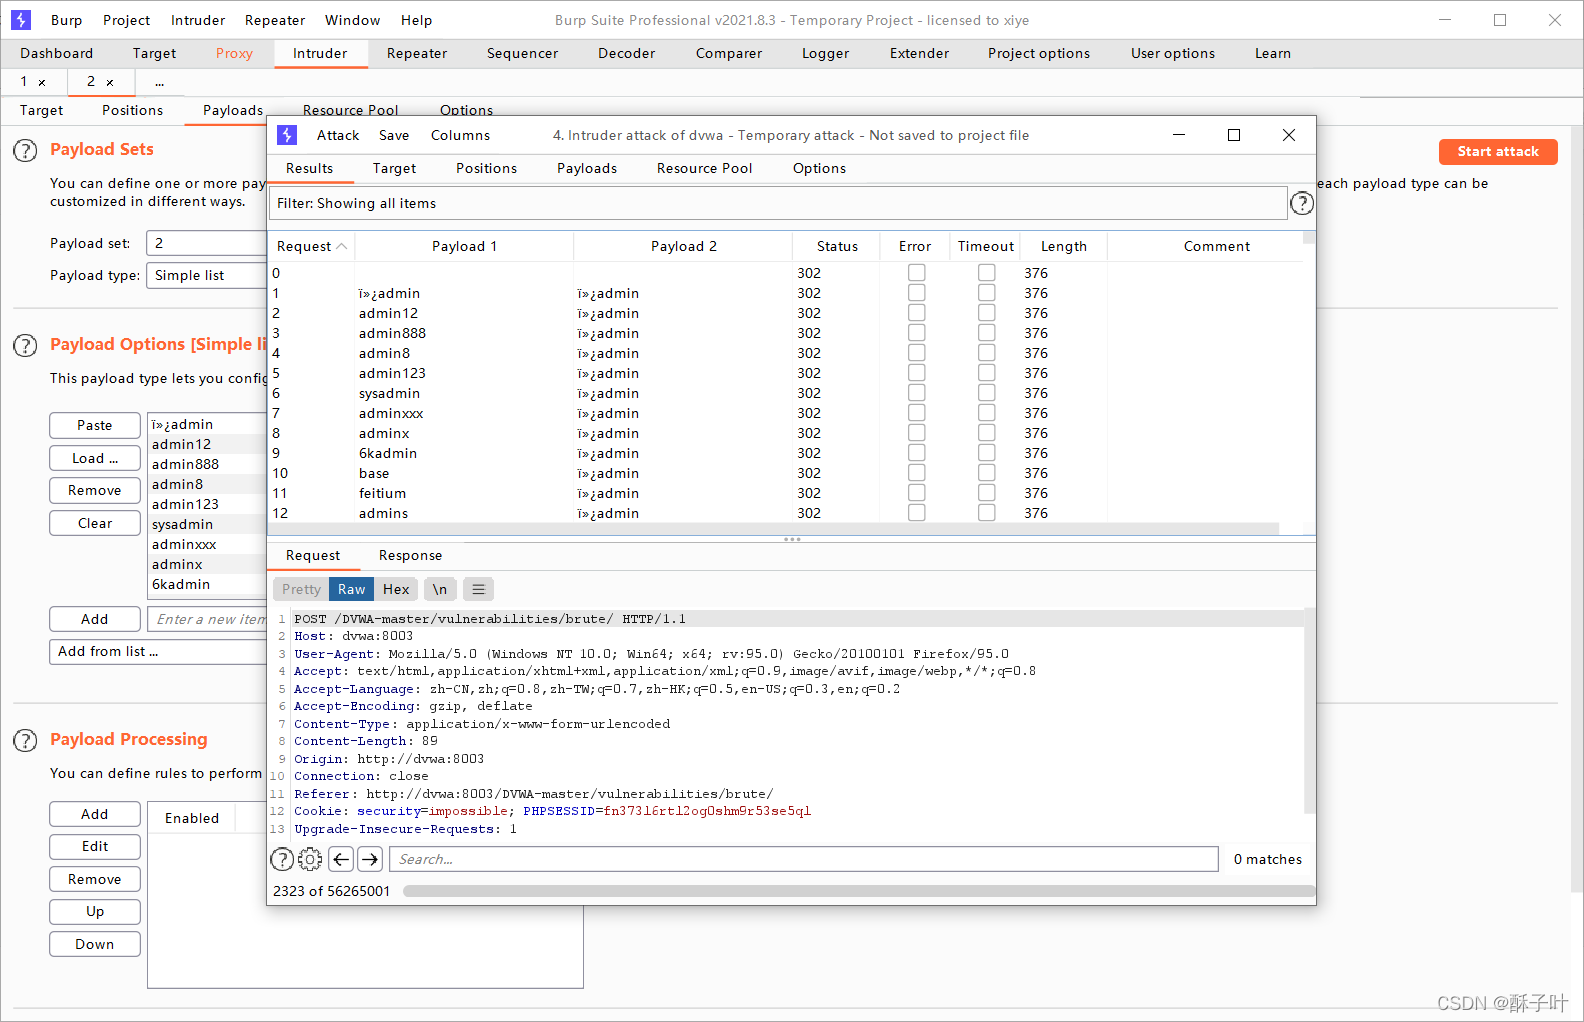
Task: Open the Save menu in attack window
Action: 394,135
